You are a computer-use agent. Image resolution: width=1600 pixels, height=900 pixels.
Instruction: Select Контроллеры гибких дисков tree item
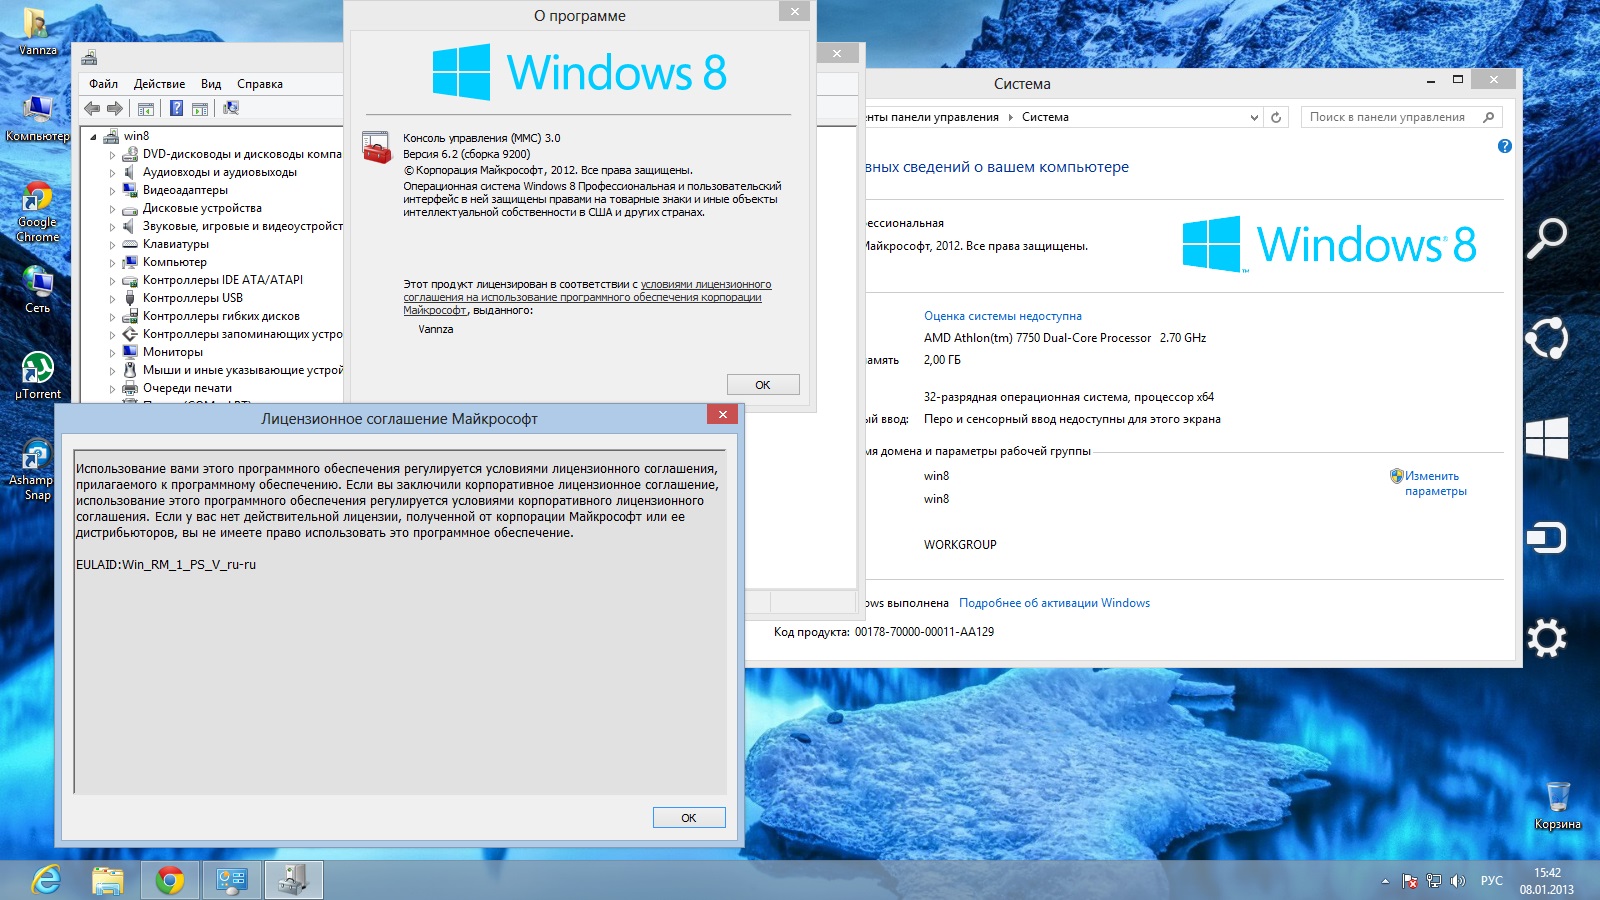click(x=221, y=316)
